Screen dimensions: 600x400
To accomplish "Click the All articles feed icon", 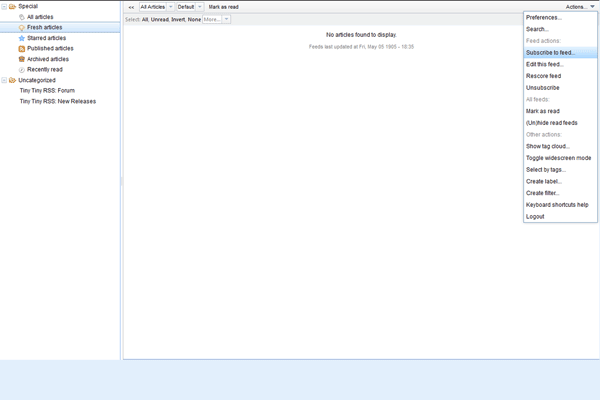I will (22, 17).
